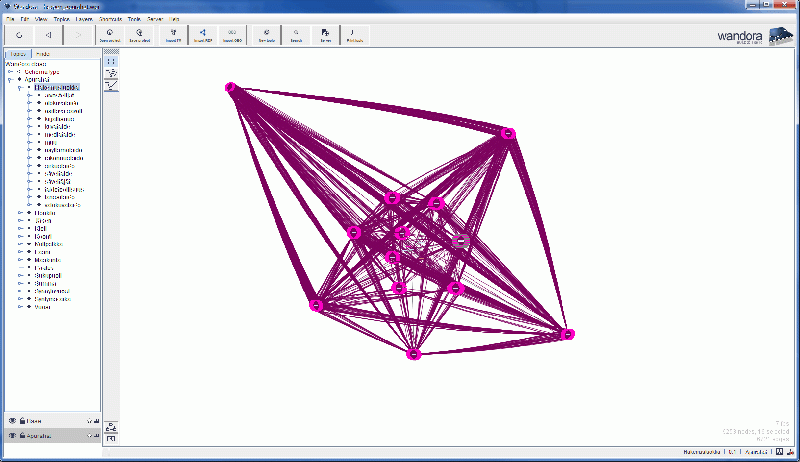Switch to the Finder tab
The width and height of the screenshot is (800, 462).
pos(41,54)
